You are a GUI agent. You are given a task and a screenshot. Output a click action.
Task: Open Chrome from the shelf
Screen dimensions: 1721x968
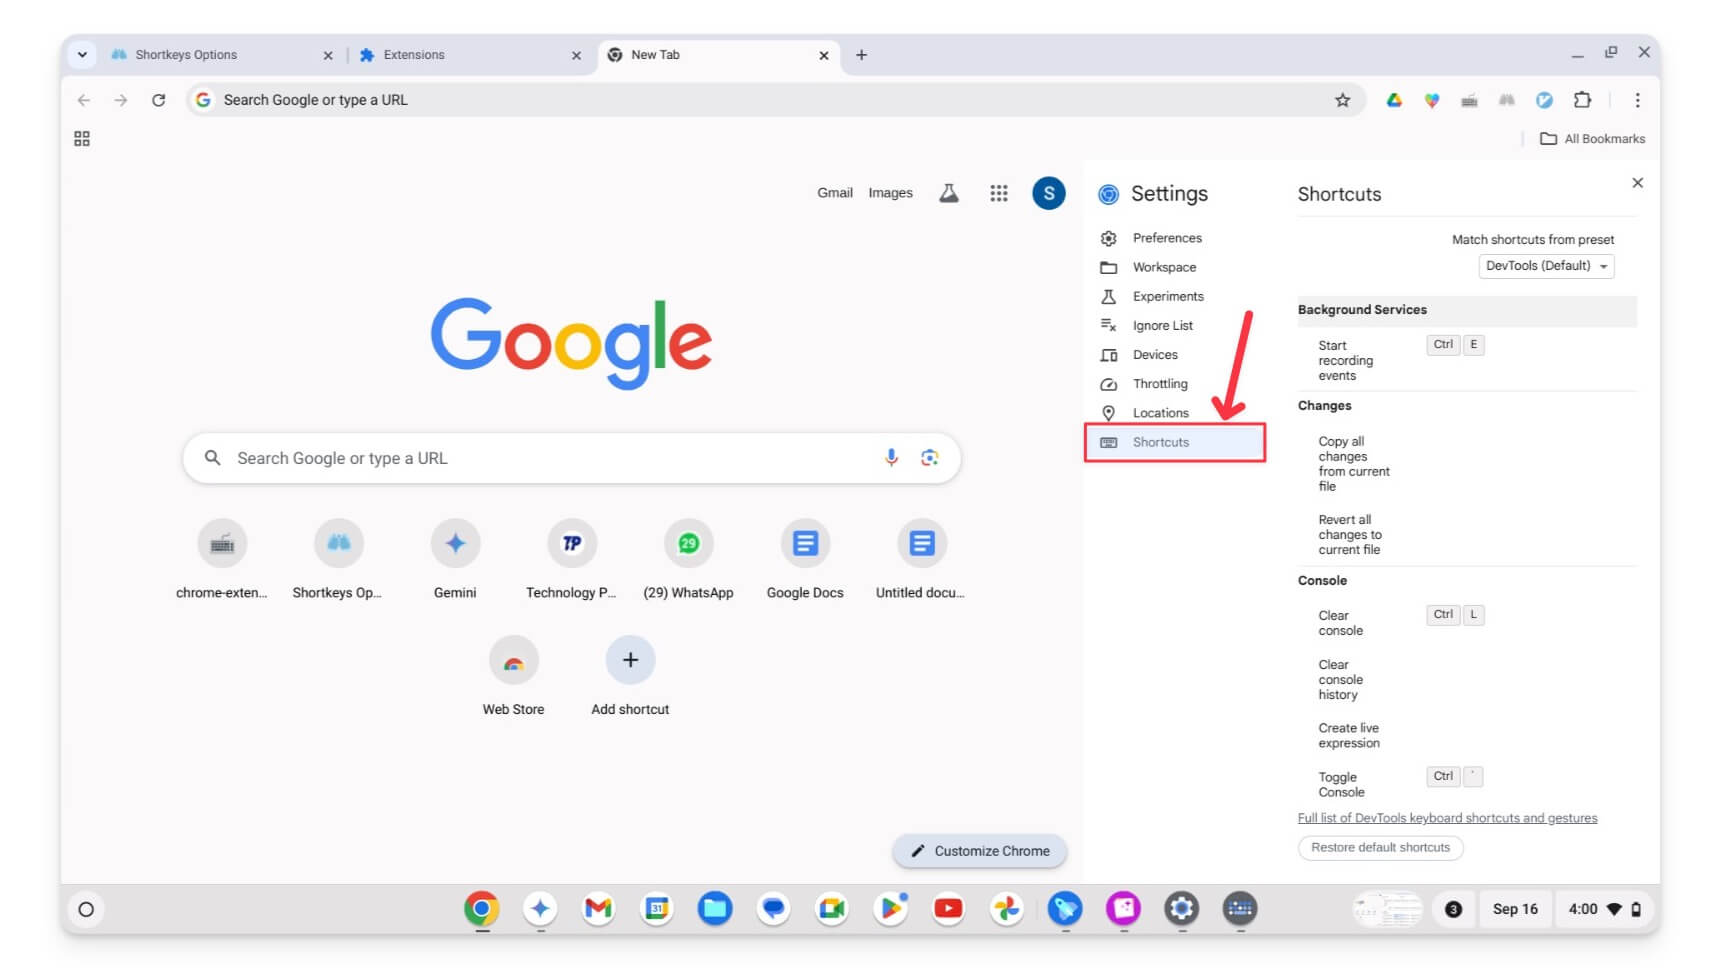482,909
